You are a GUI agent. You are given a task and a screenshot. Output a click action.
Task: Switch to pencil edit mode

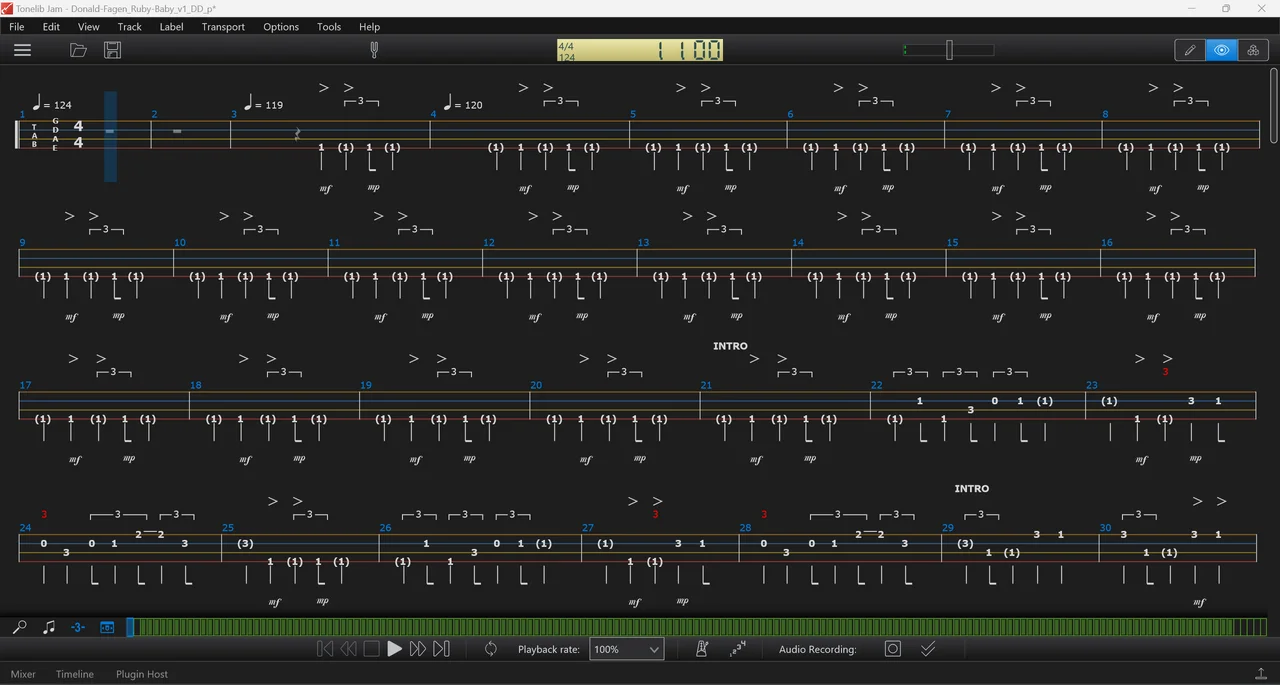click(1190, 50)
